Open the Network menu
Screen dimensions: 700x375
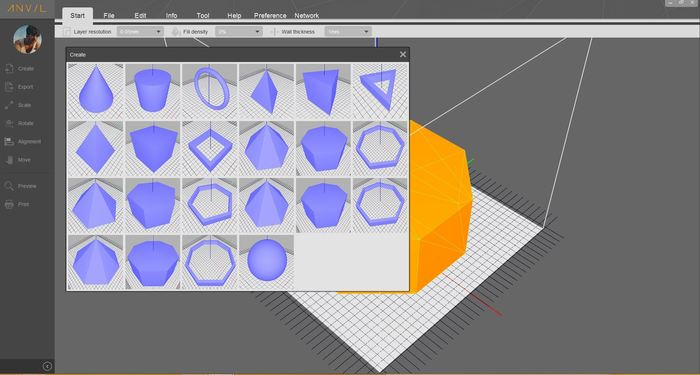pyautogui.click(x=307, y=15)
